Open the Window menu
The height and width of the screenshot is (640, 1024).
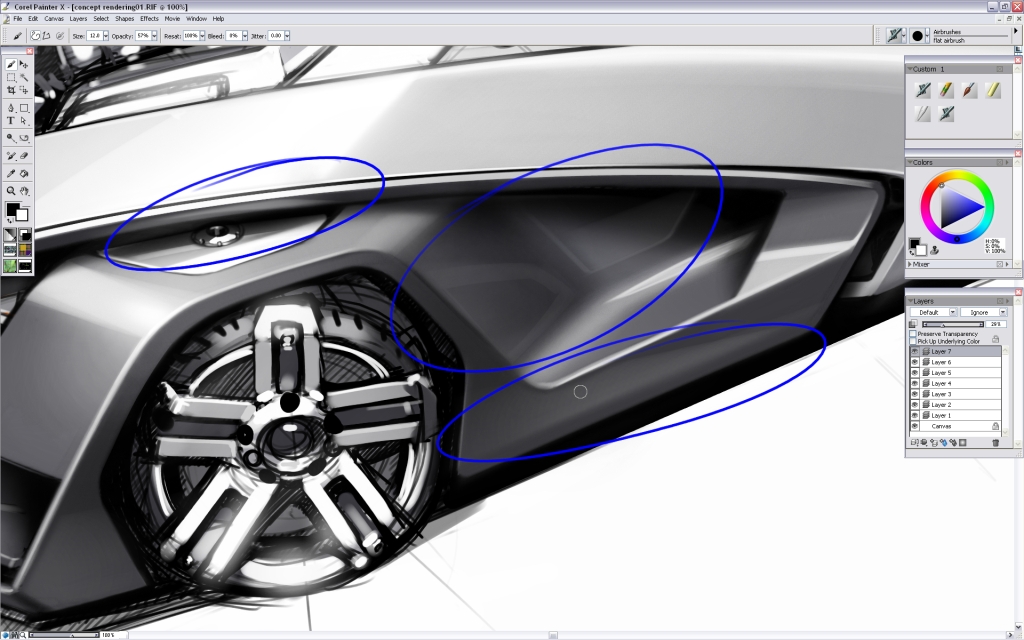[x=197, y=18]
